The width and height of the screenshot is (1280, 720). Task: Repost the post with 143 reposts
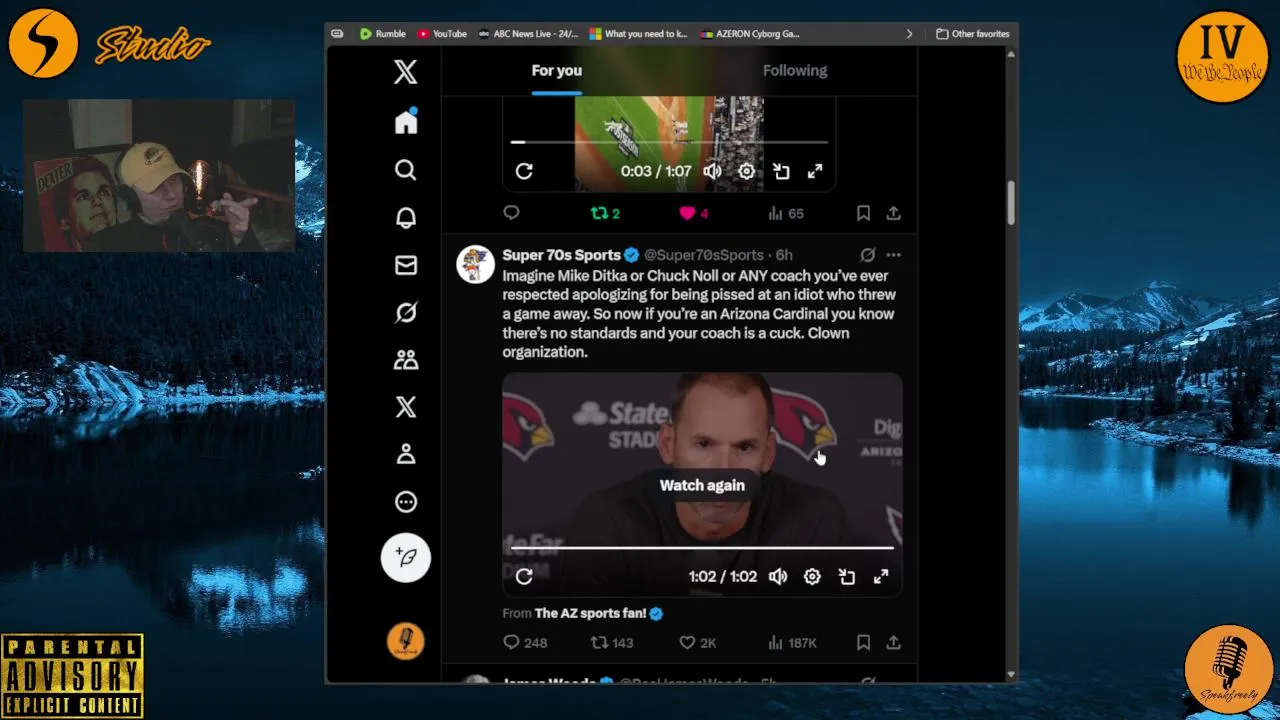coord(612,642)
